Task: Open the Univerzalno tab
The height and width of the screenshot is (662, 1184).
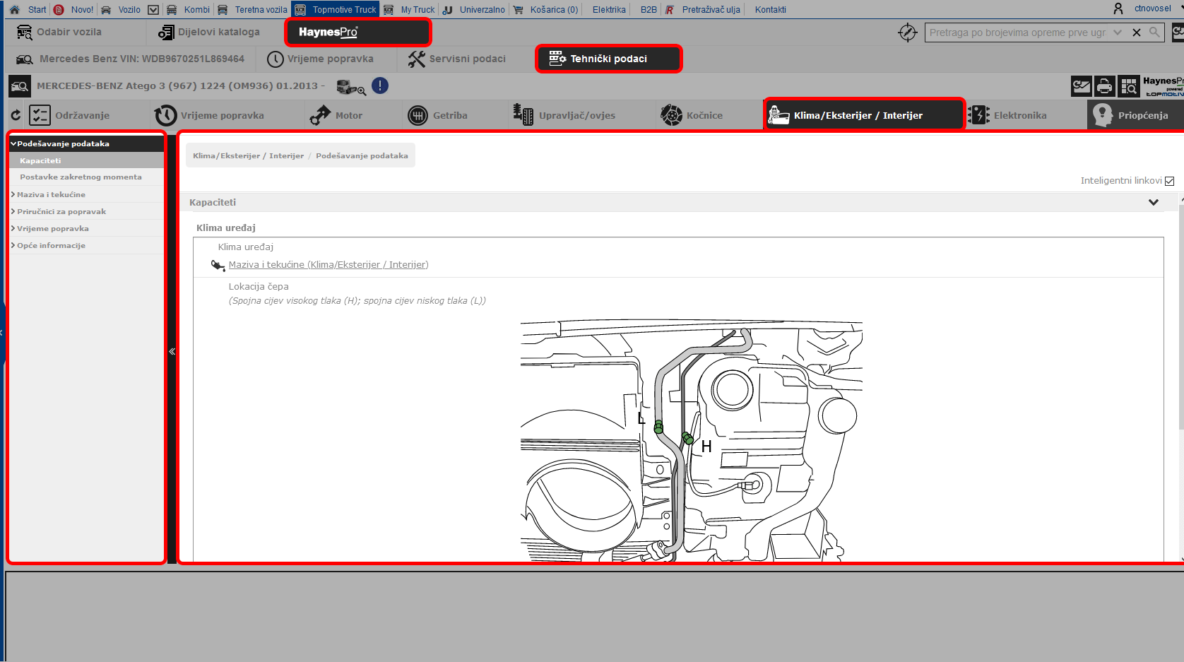Action: (473, 10)
